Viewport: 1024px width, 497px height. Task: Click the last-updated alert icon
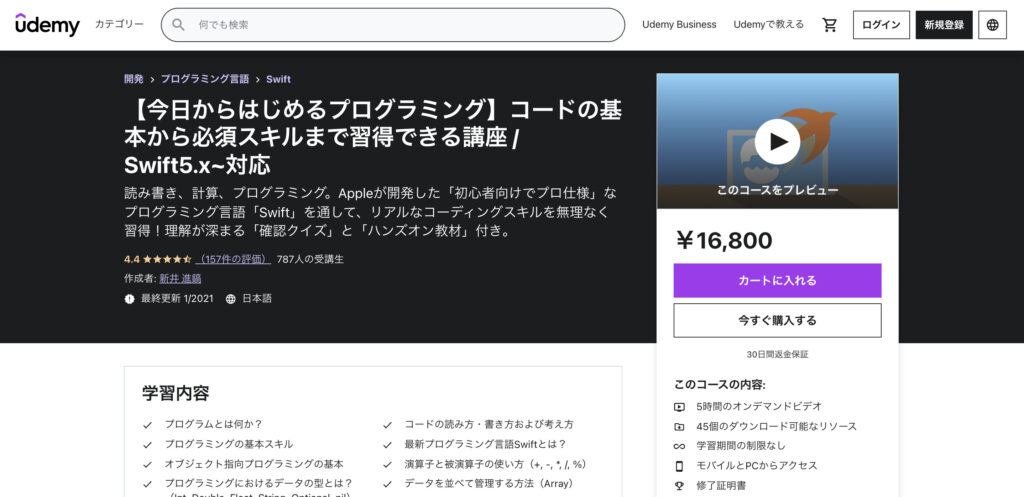[129, 299]
